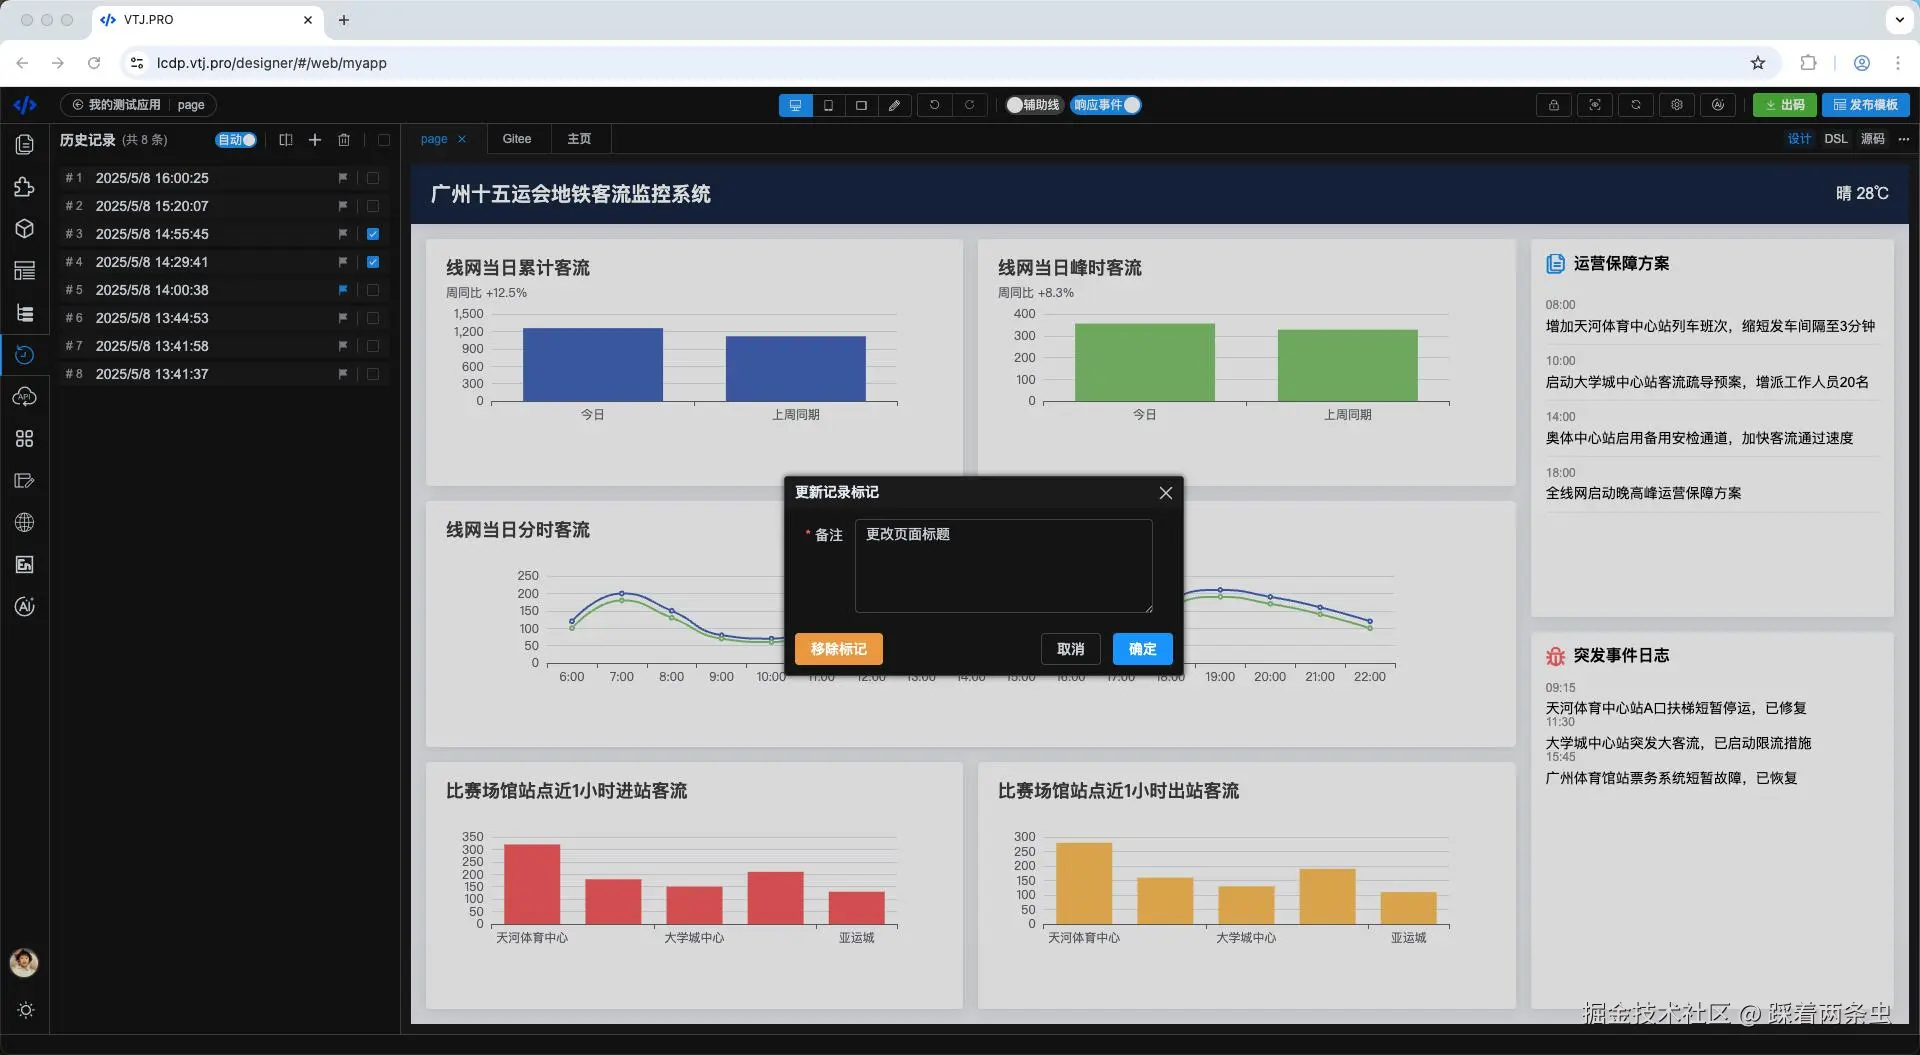
Task: Click 取消 to cancel the dialog
Action: click(1070, 649)
